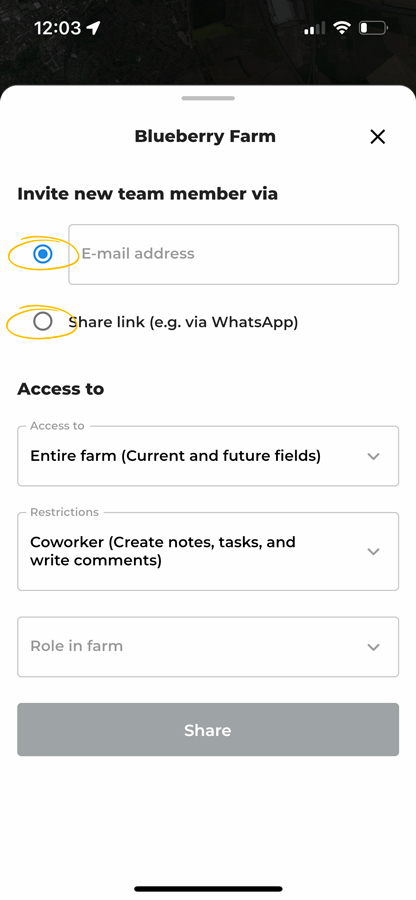The height and width of the screenshot is (900, 416).
Task: Click into the E-mail address field
Action: [x=234, y=254]
